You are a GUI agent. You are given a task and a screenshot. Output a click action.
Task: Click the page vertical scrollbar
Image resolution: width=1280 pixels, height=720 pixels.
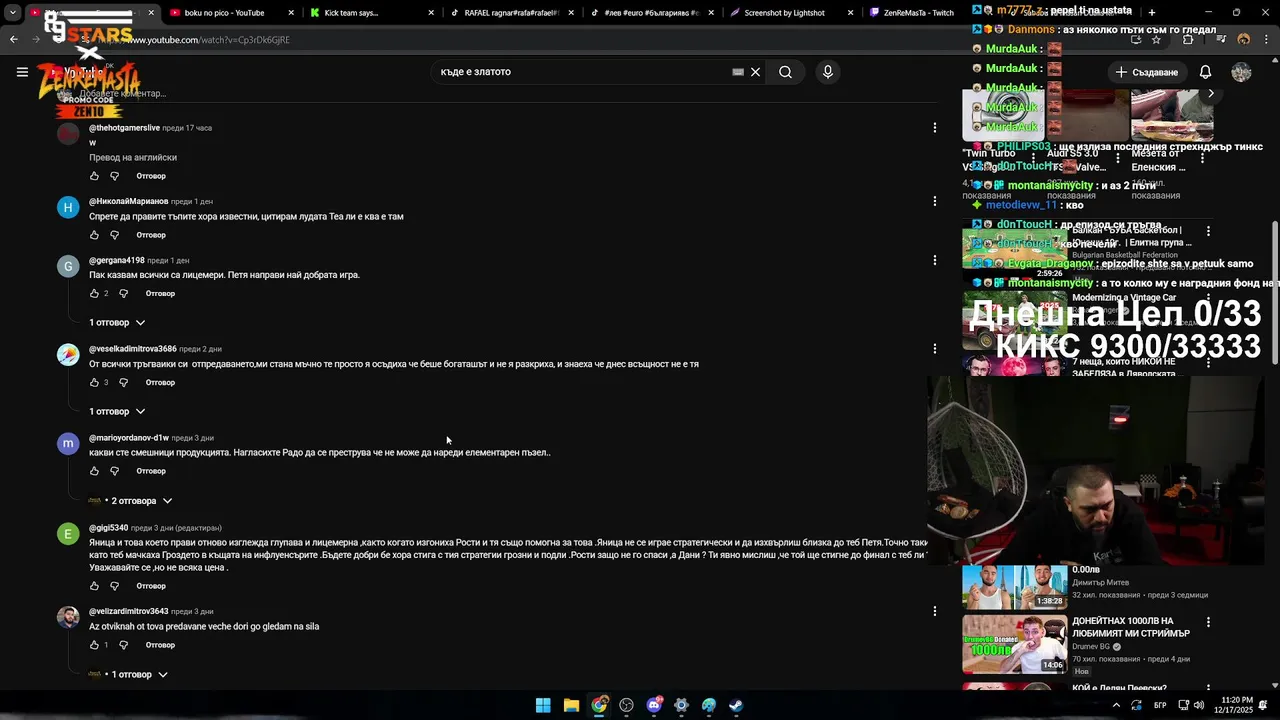point(1274,290)
